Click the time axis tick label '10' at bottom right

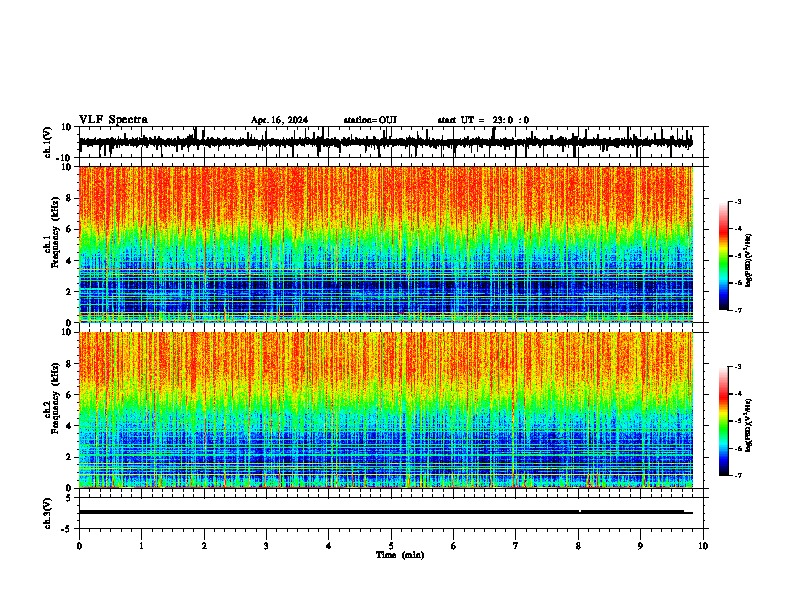click(x=703, y=546)
